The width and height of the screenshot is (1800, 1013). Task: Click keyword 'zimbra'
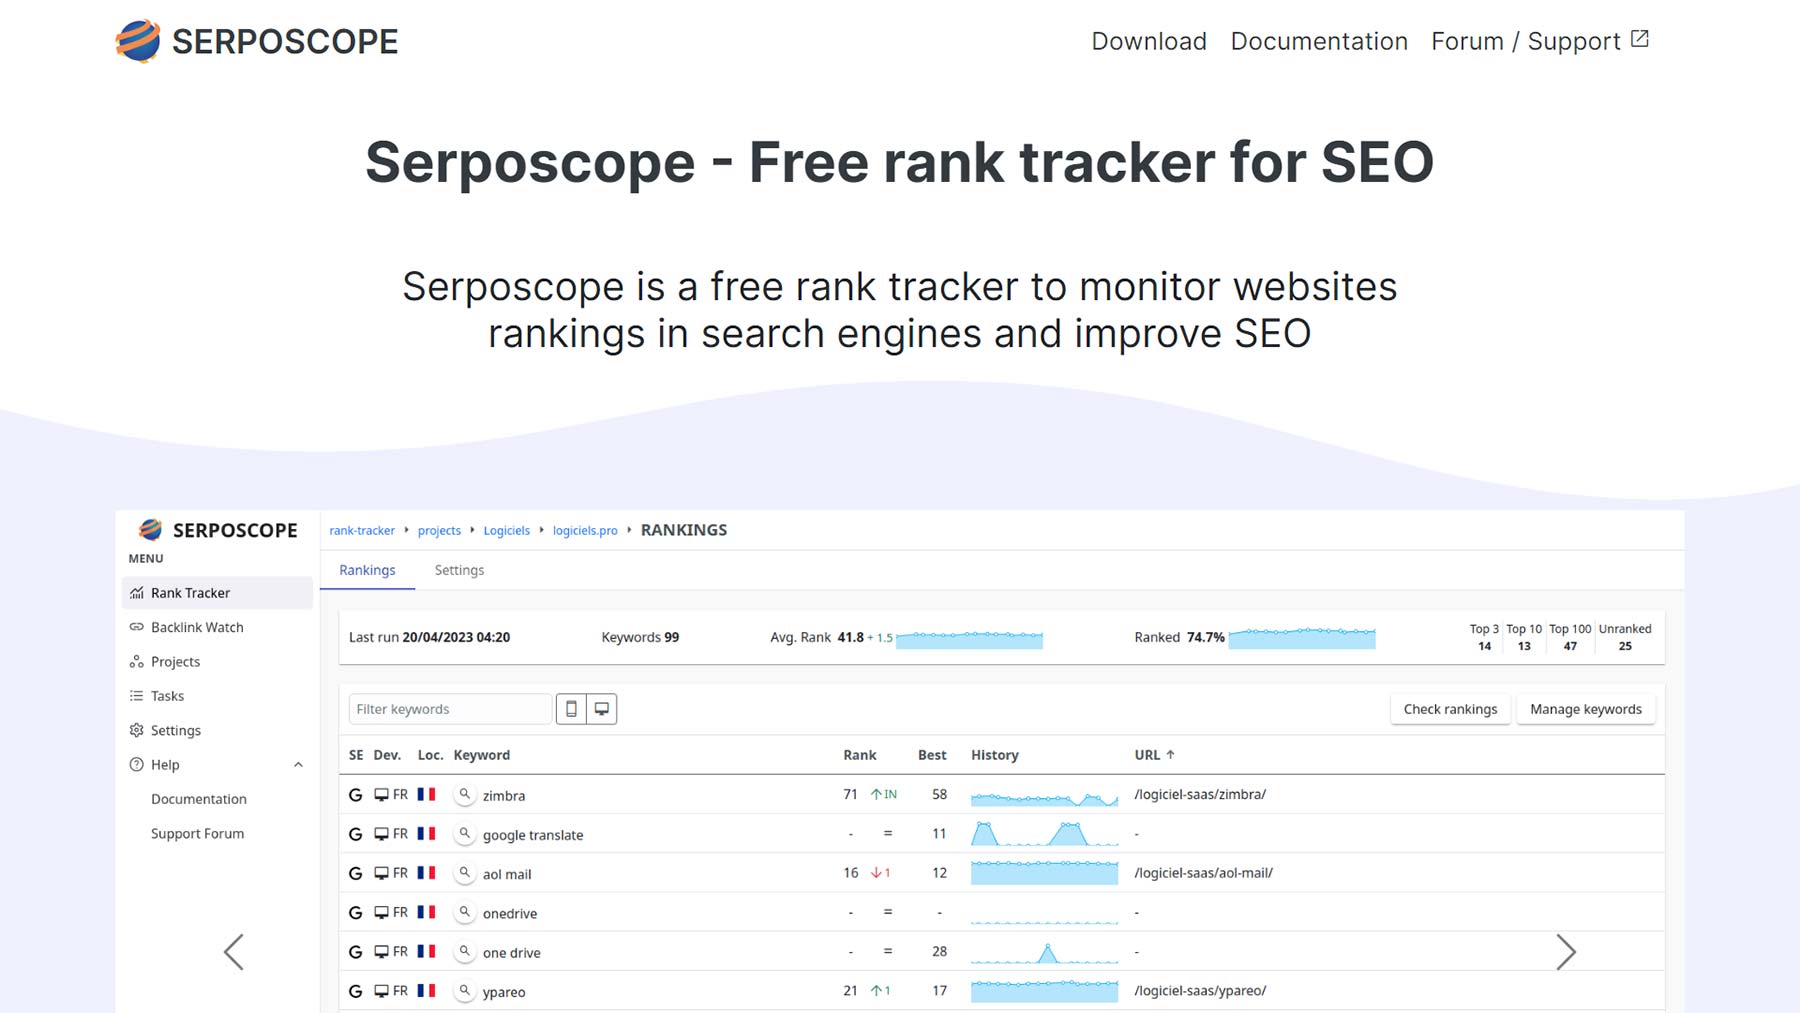(x=504, y=796)
